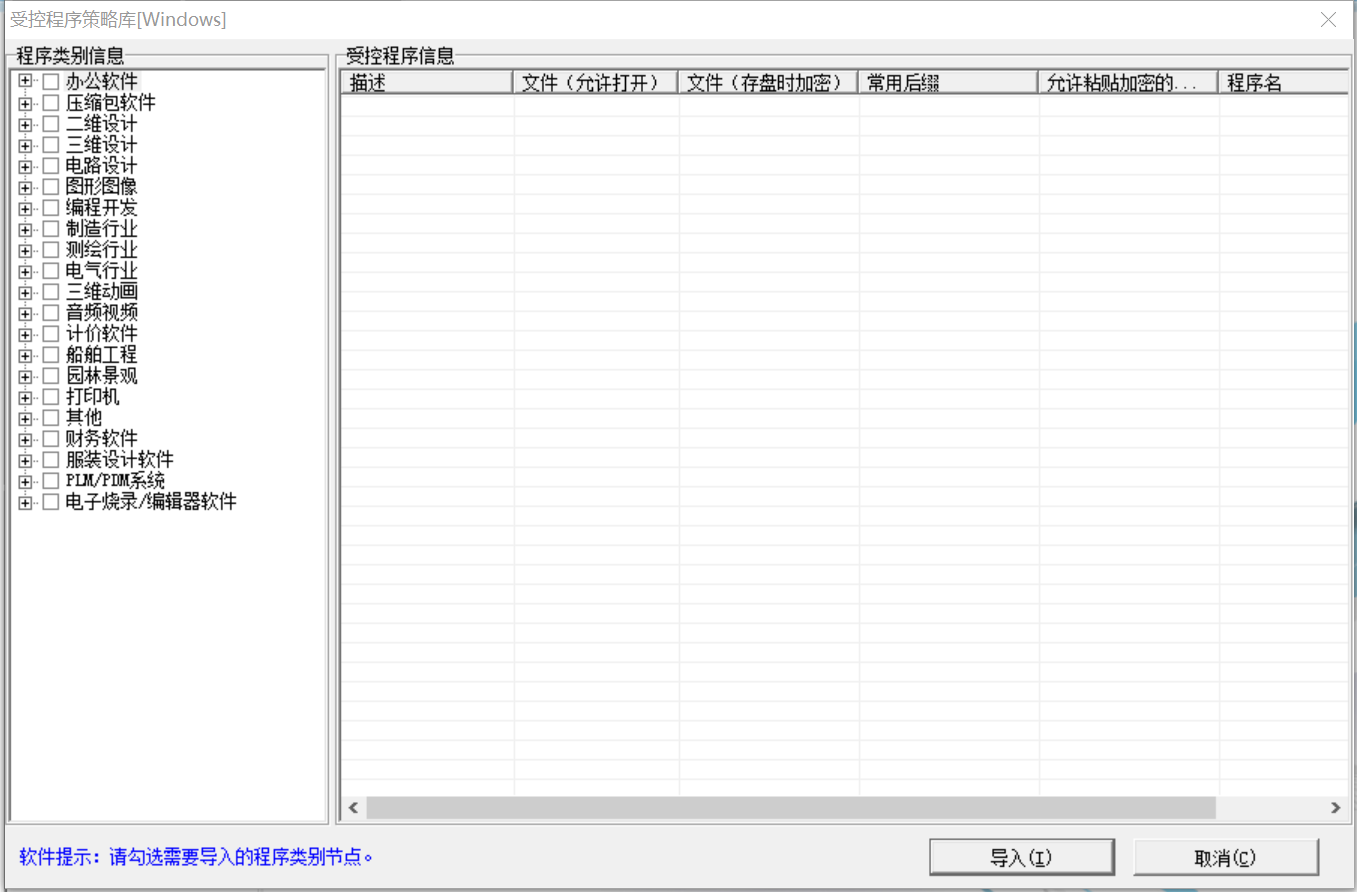
Task: Select the 办公软件 tree label
Action: coord(102,82)
